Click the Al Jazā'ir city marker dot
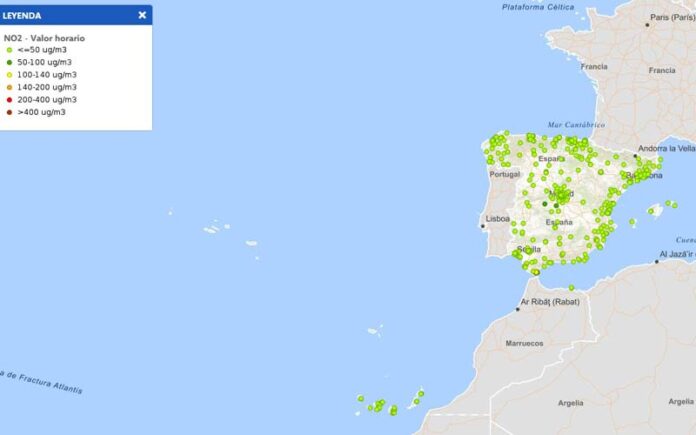This screenshot has height=435, width=696. click(x=657, y=261)
